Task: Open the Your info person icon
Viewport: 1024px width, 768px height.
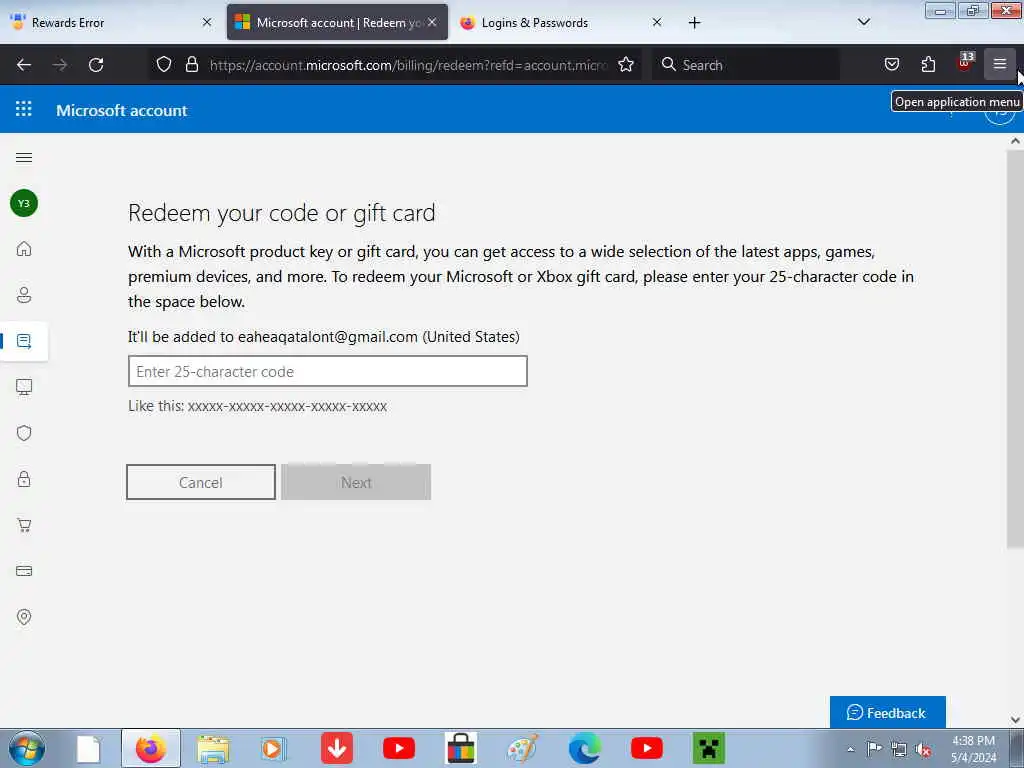Action: pos(24,295)
